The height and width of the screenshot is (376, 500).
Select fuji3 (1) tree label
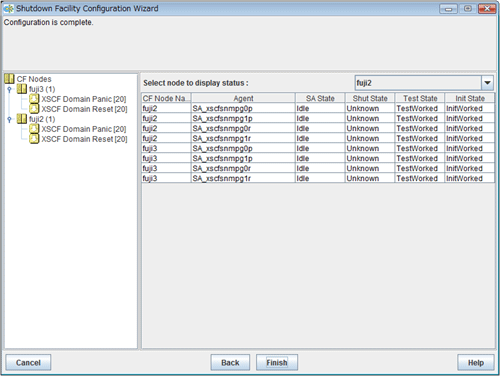click(42, 89)
